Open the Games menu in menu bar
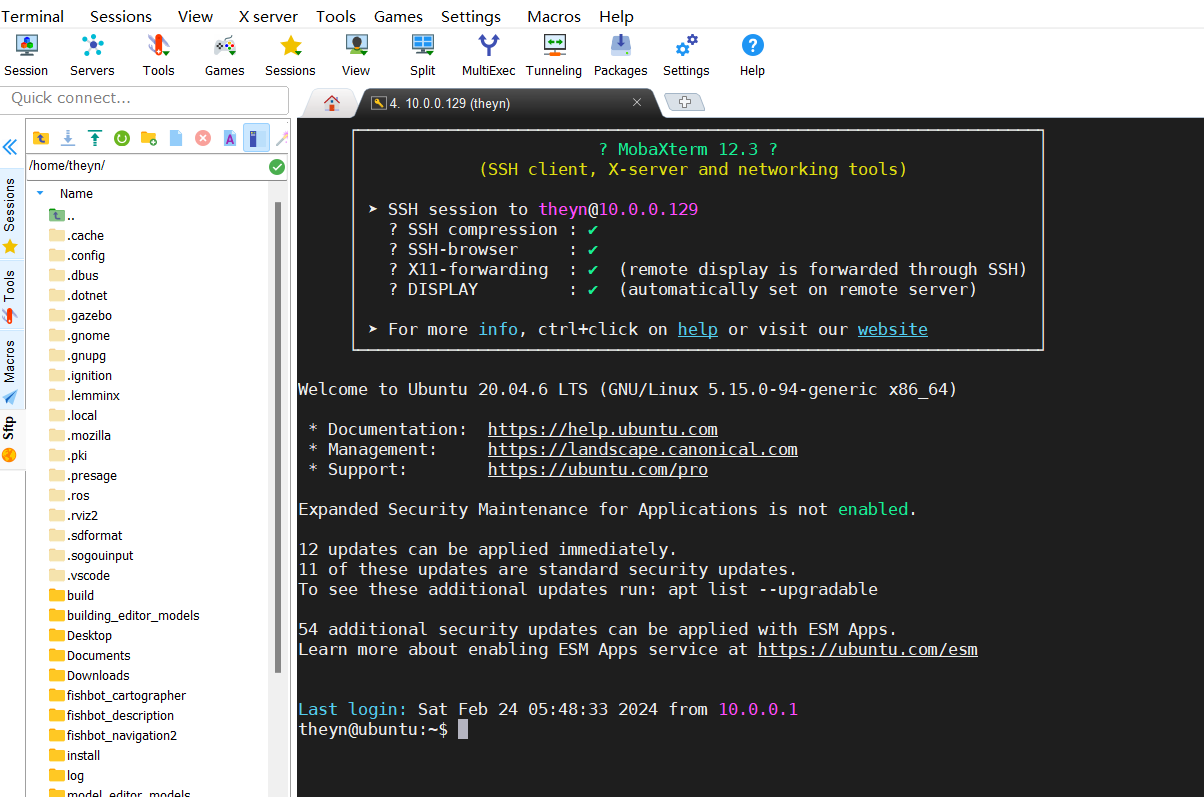The image size is (1204, 797). pos(398,16)
